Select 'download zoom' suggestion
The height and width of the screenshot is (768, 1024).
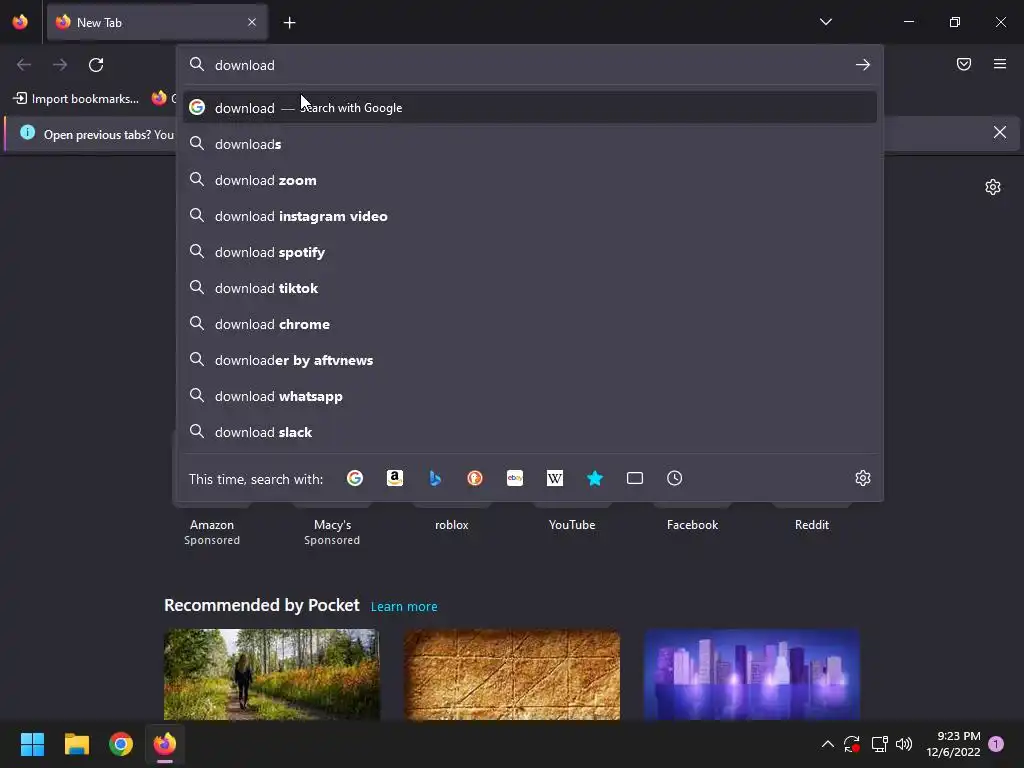pos(530,180)
